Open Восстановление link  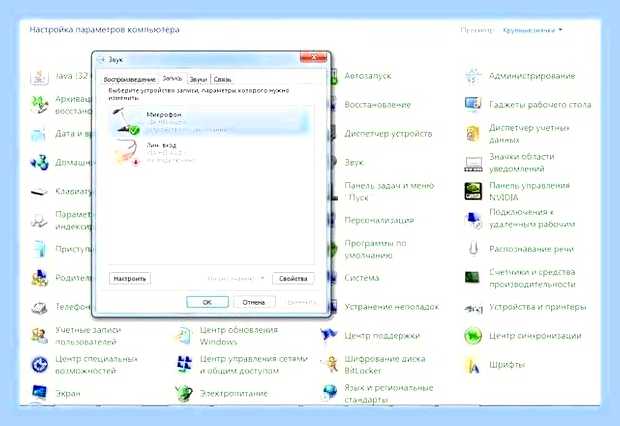[x=378, y=105]
